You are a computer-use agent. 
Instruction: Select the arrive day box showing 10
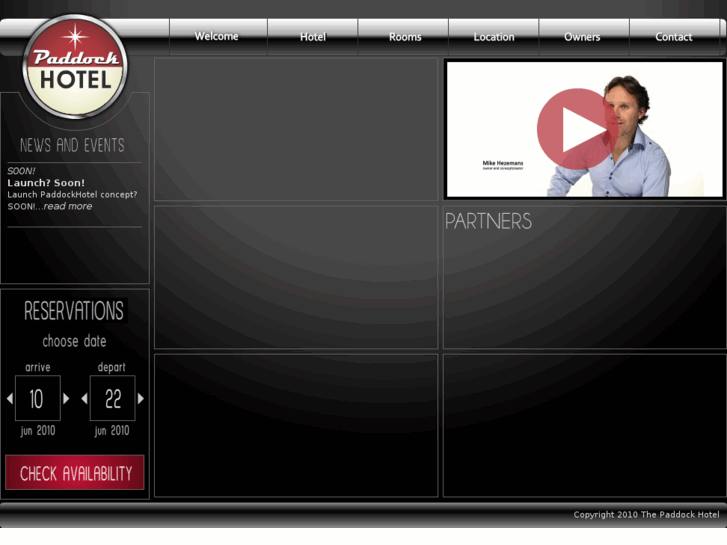pyautogui.click(x=38, y=398)
